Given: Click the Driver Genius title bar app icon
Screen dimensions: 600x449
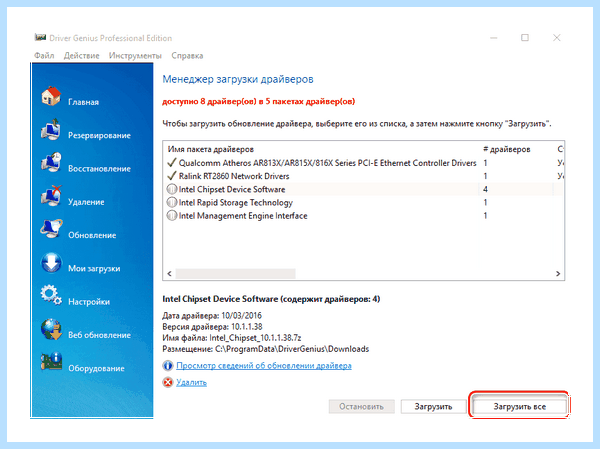Looking at the screenshot, I should 40,38.
